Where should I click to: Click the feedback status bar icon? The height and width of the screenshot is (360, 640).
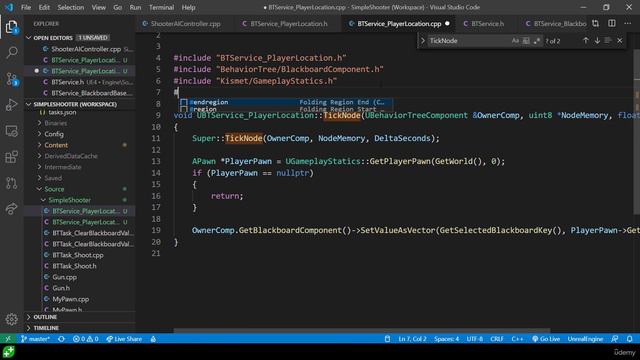point(615,339)
